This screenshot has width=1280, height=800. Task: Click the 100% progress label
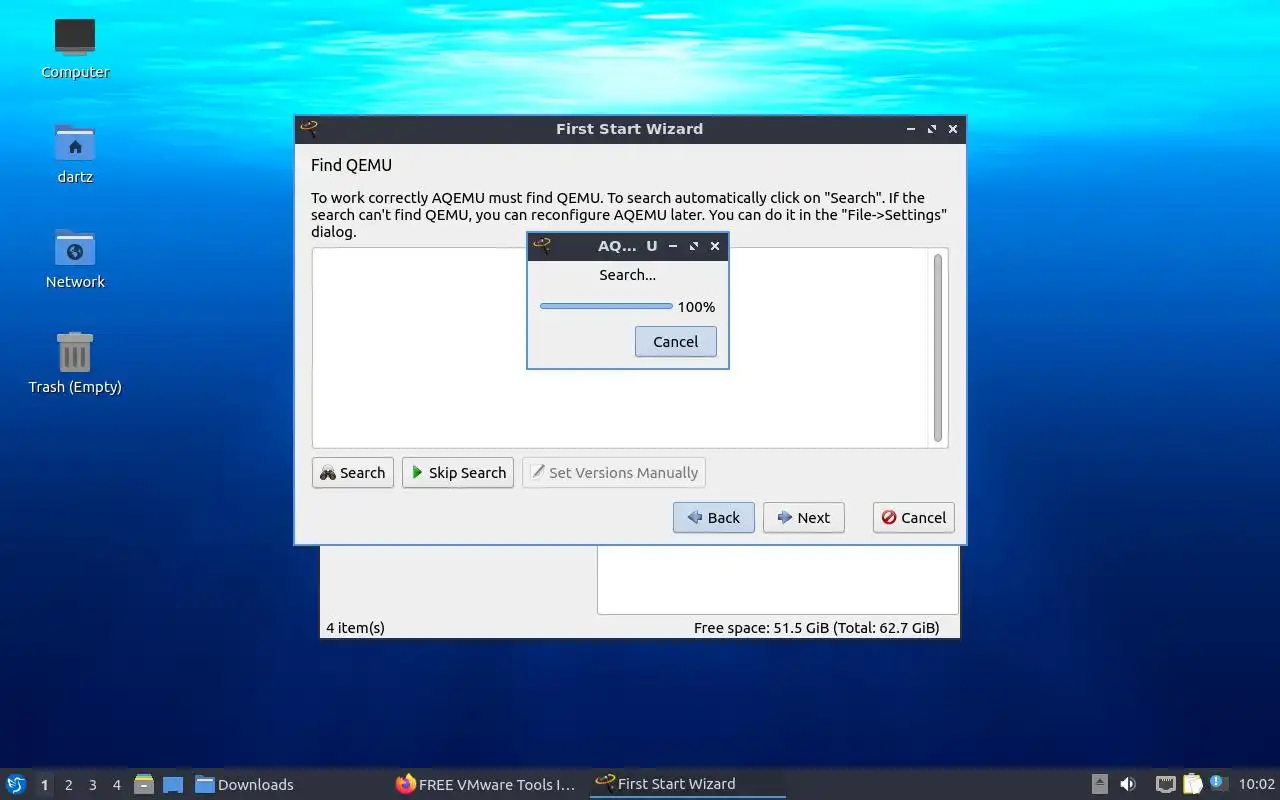tap(696, 307)
